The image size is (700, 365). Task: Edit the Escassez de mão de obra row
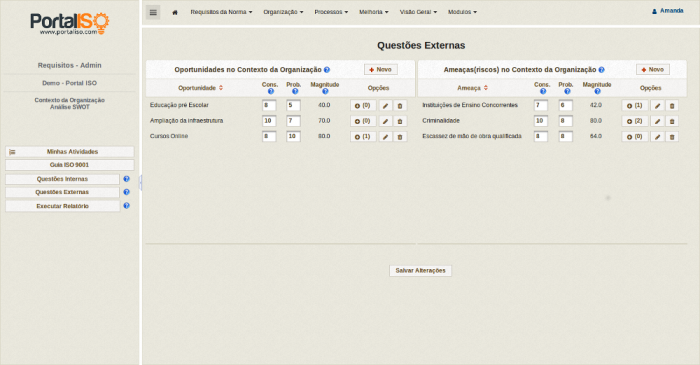pos(658,137)
